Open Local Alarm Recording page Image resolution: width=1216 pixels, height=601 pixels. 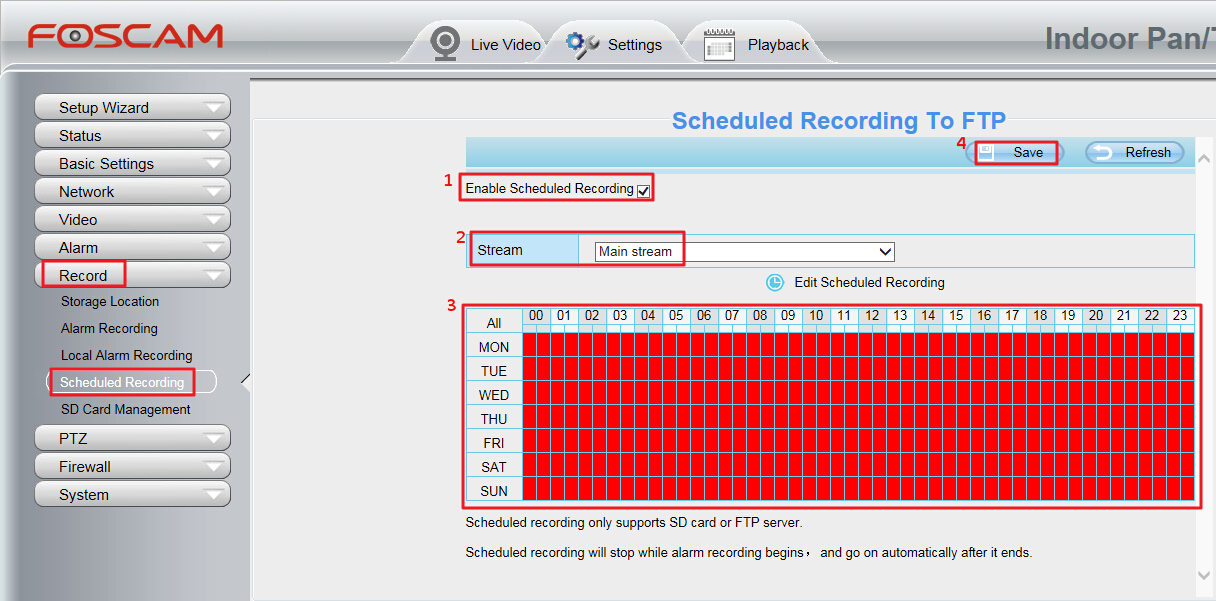(126, 355)
